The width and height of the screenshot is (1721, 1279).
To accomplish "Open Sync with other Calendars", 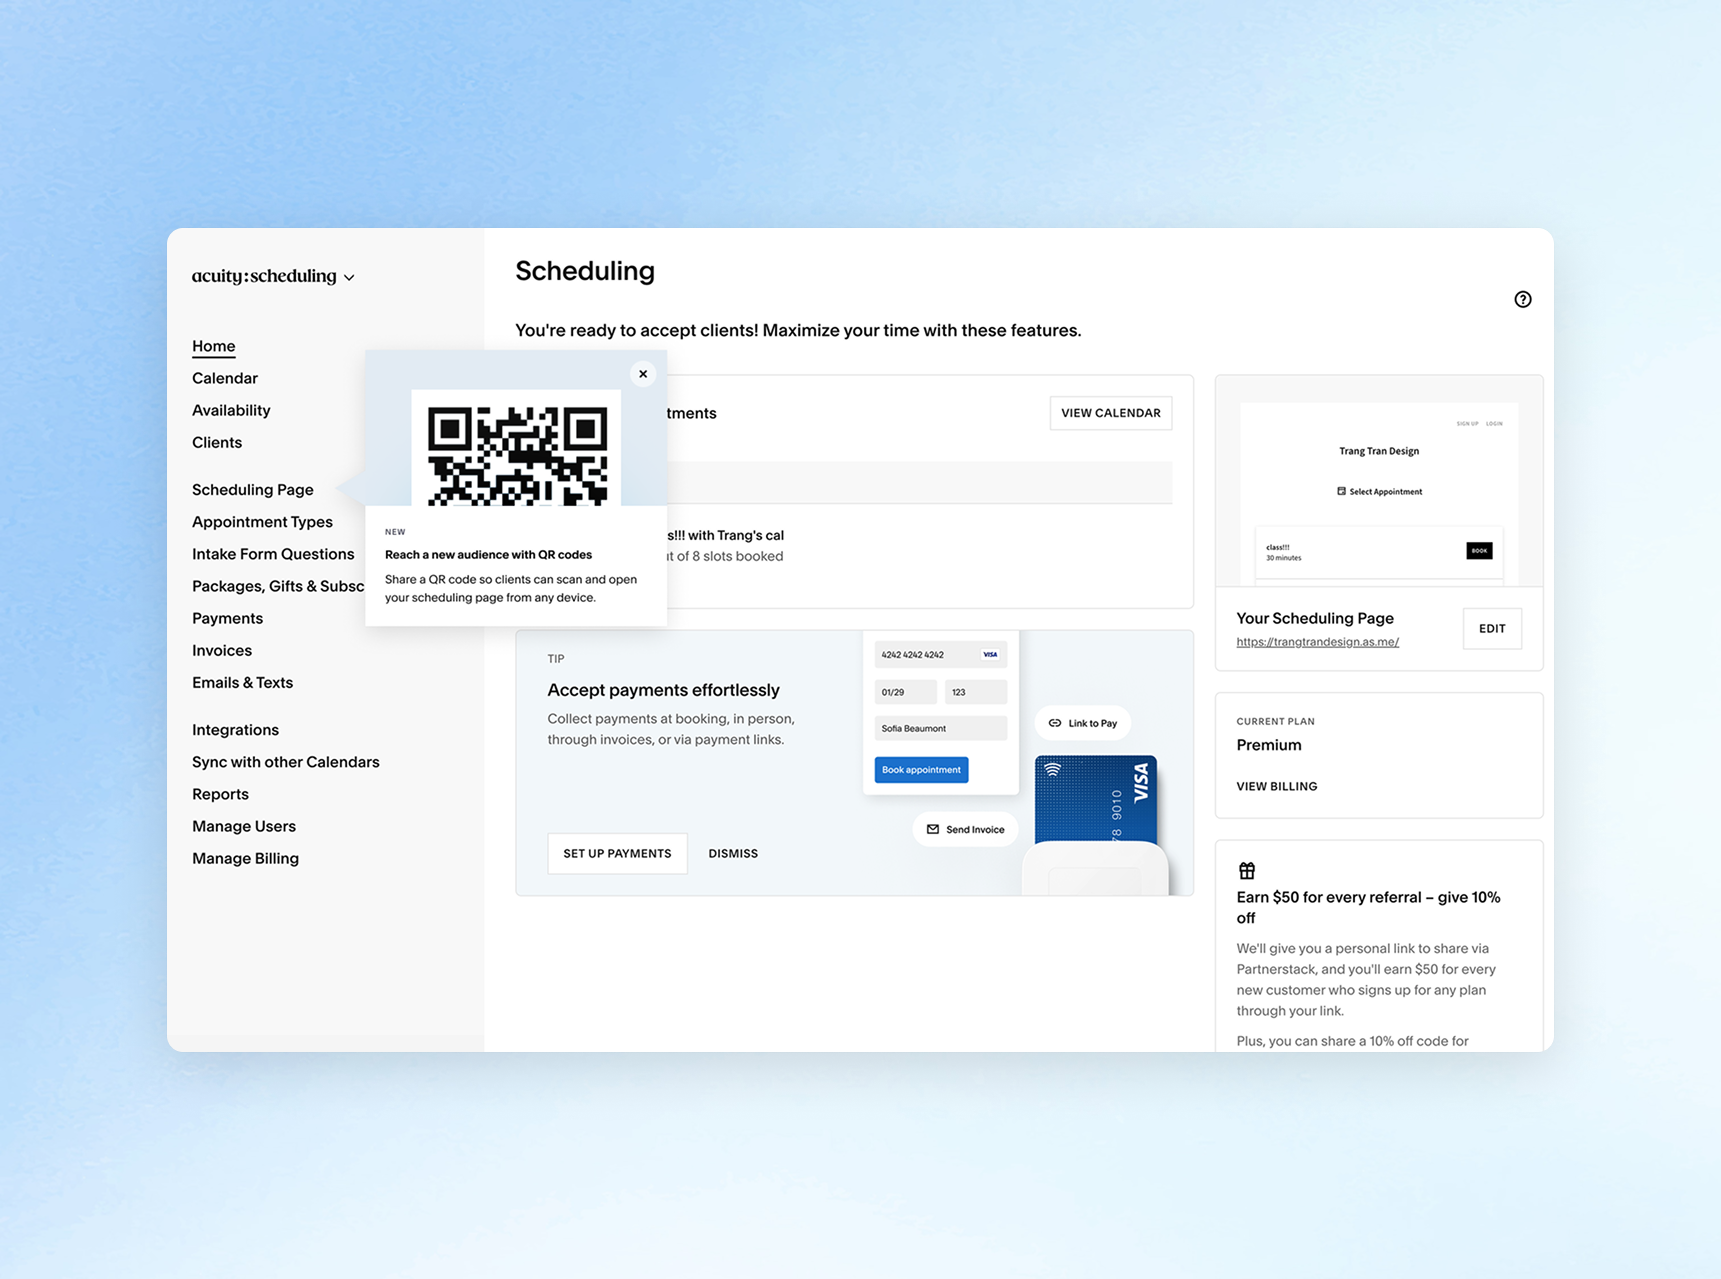I will click(286, 761).
